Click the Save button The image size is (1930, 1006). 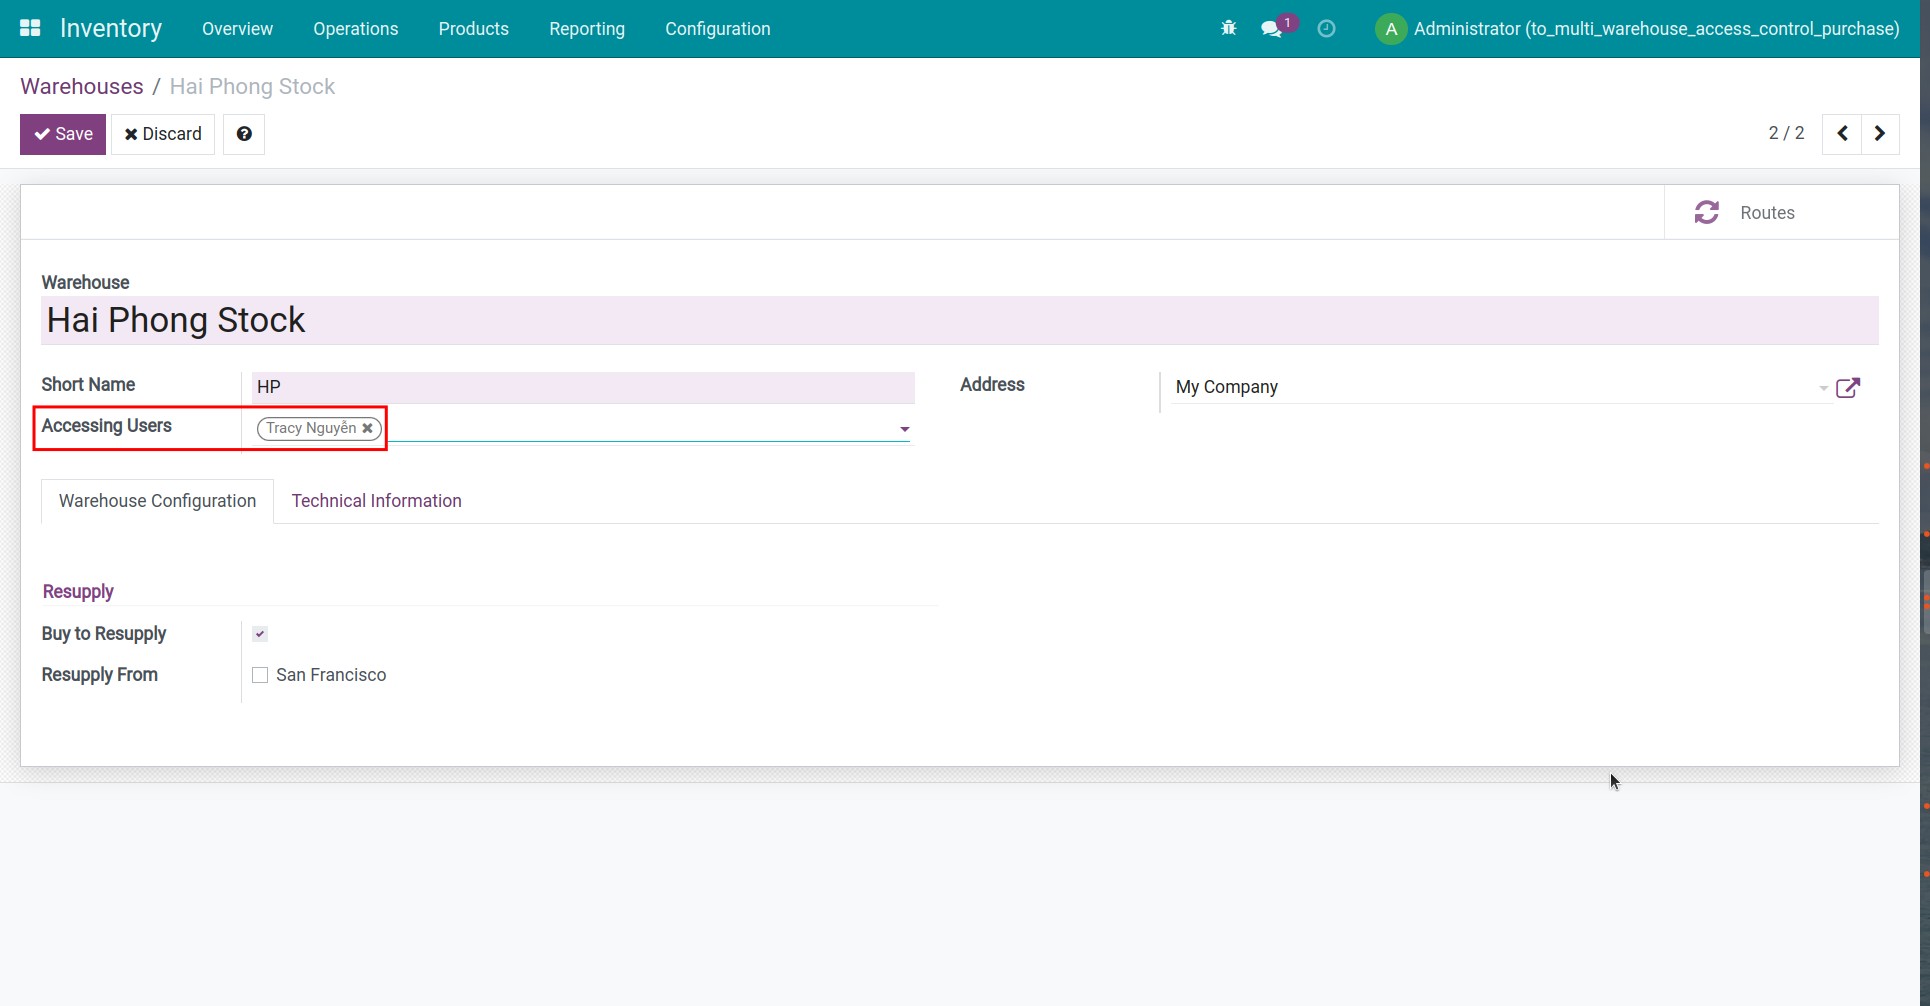click(63, 134)
